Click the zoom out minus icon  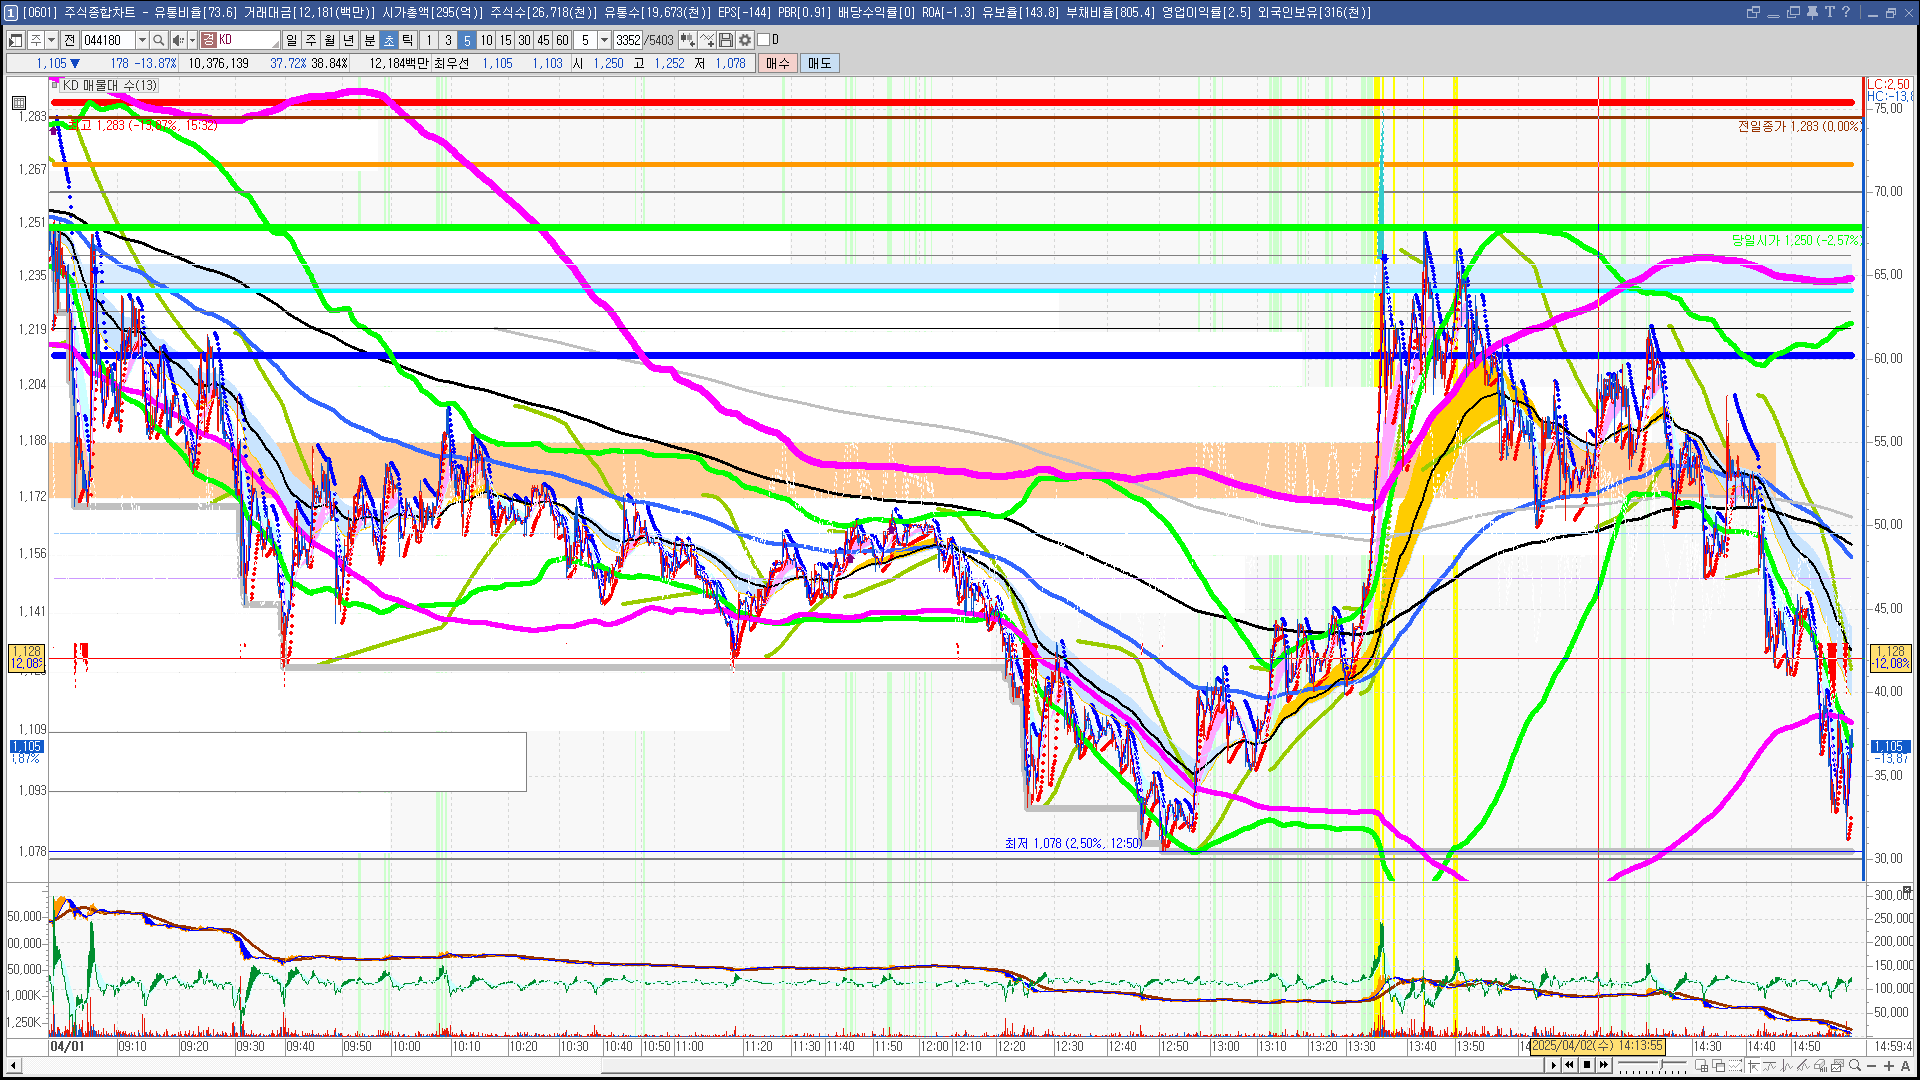1872,1066
